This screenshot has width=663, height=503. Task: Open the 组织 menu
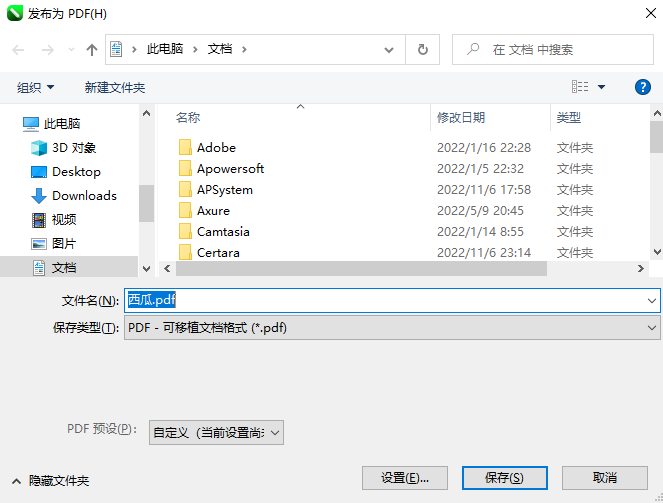35,87
